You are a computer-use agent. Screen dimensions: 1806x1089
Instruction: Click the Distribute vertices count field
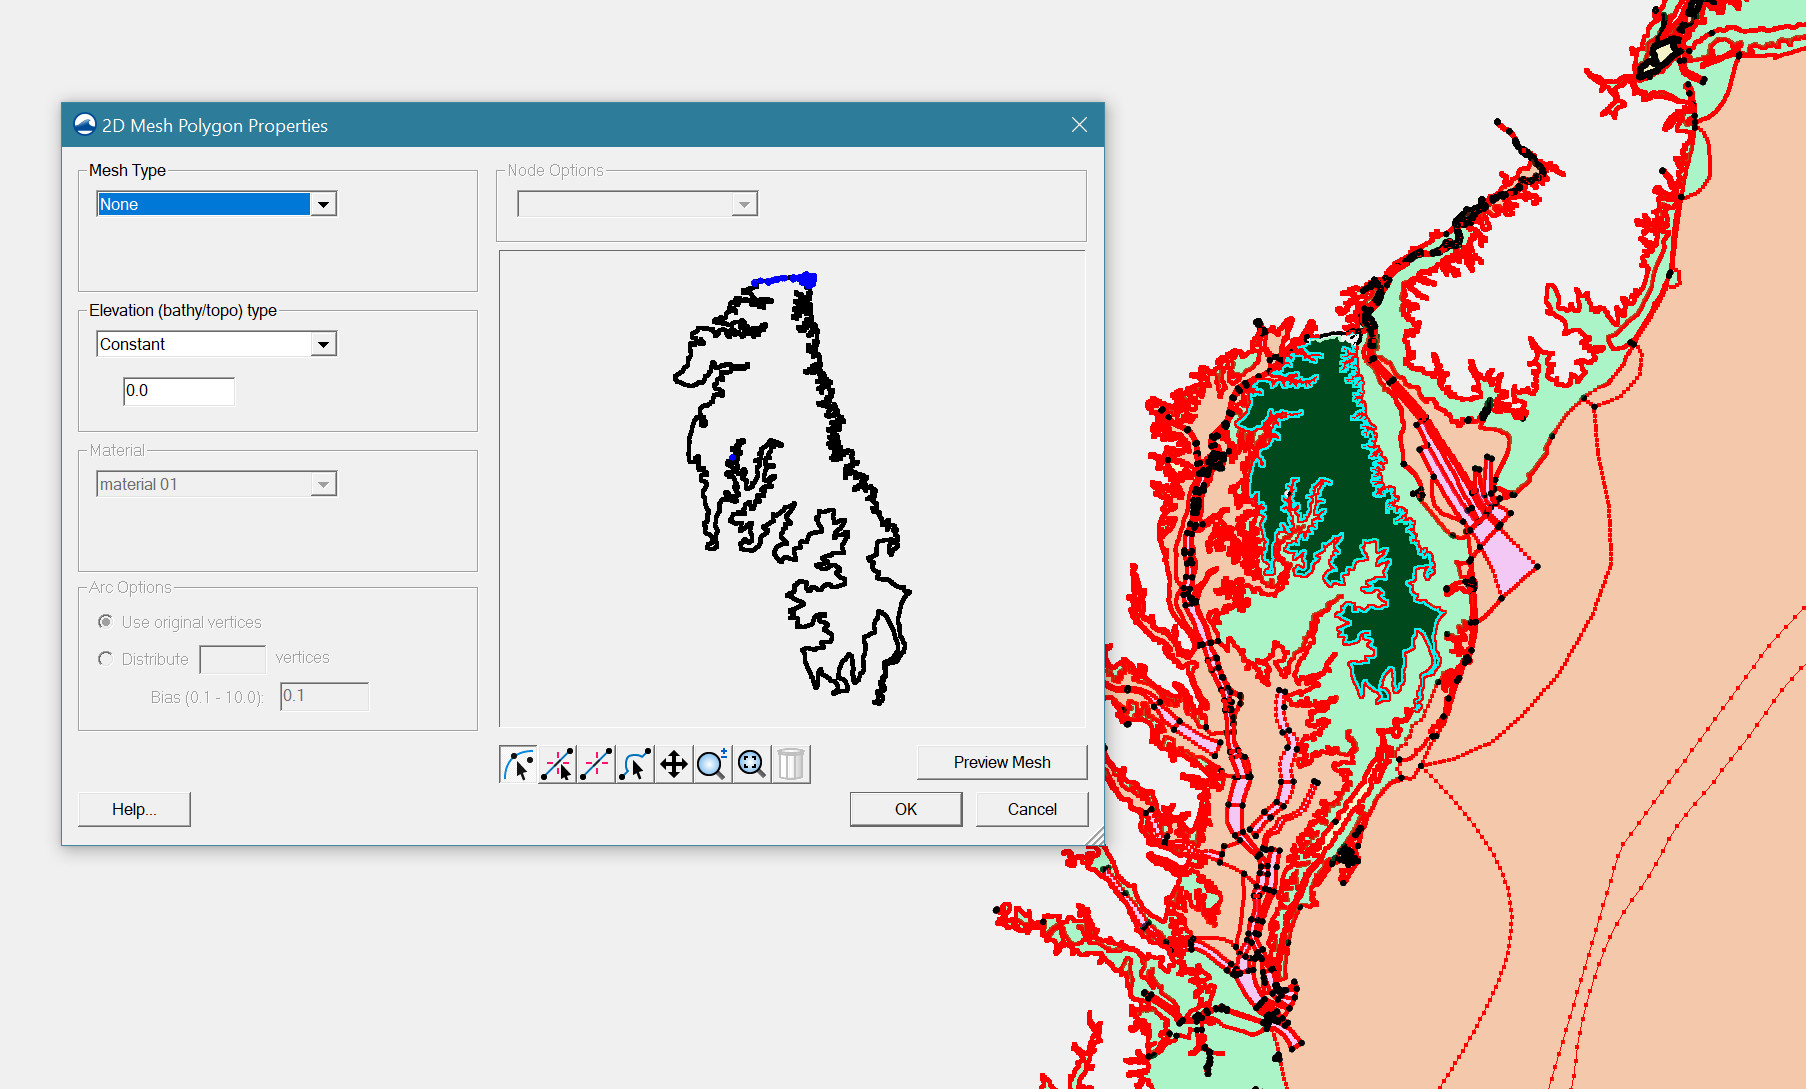click(x=233, y=659)
